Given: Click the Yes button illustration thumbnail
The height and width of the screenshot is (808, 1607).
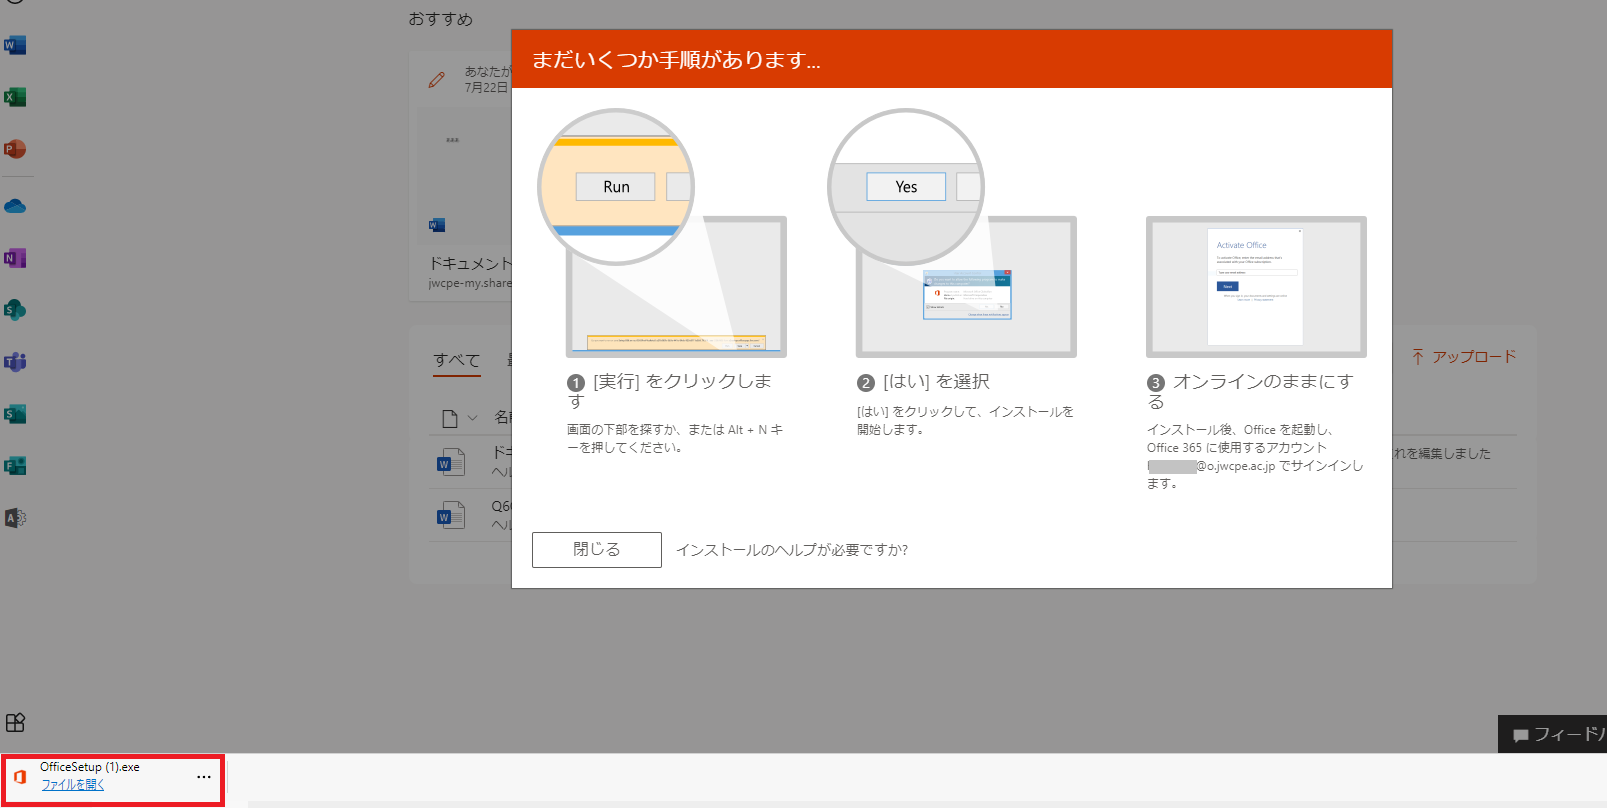Looking at the screenshot, I should (x=906, y=187).
